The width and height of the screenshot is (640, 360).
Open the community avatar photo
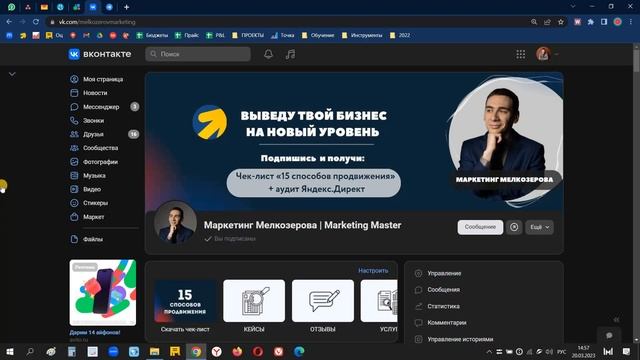click(x=176, y=222)
